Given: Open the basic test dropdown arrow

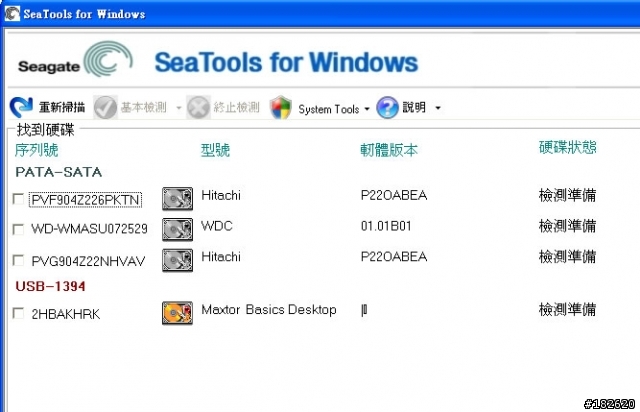Looking at the screenshot, I should tap(178, 108).
